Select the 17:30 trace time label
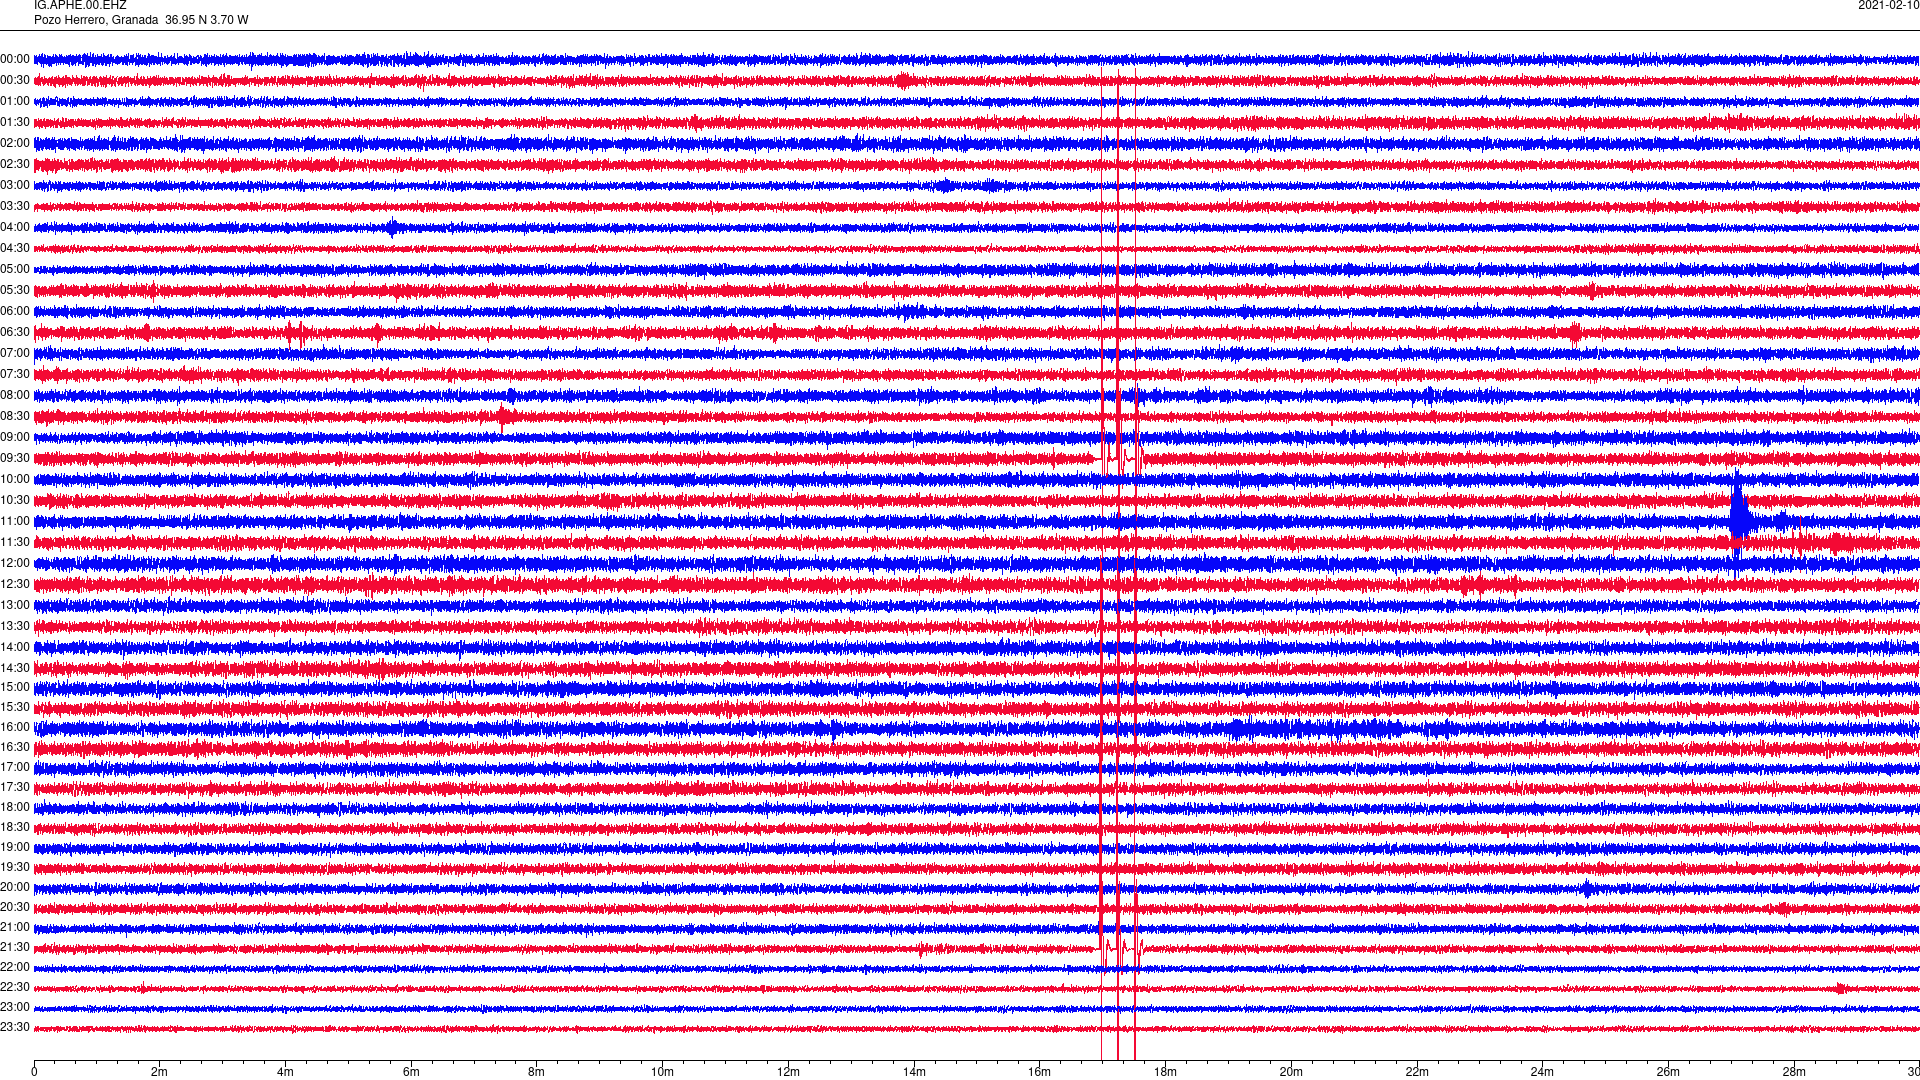1920x1080 pixels. point(15,788)
